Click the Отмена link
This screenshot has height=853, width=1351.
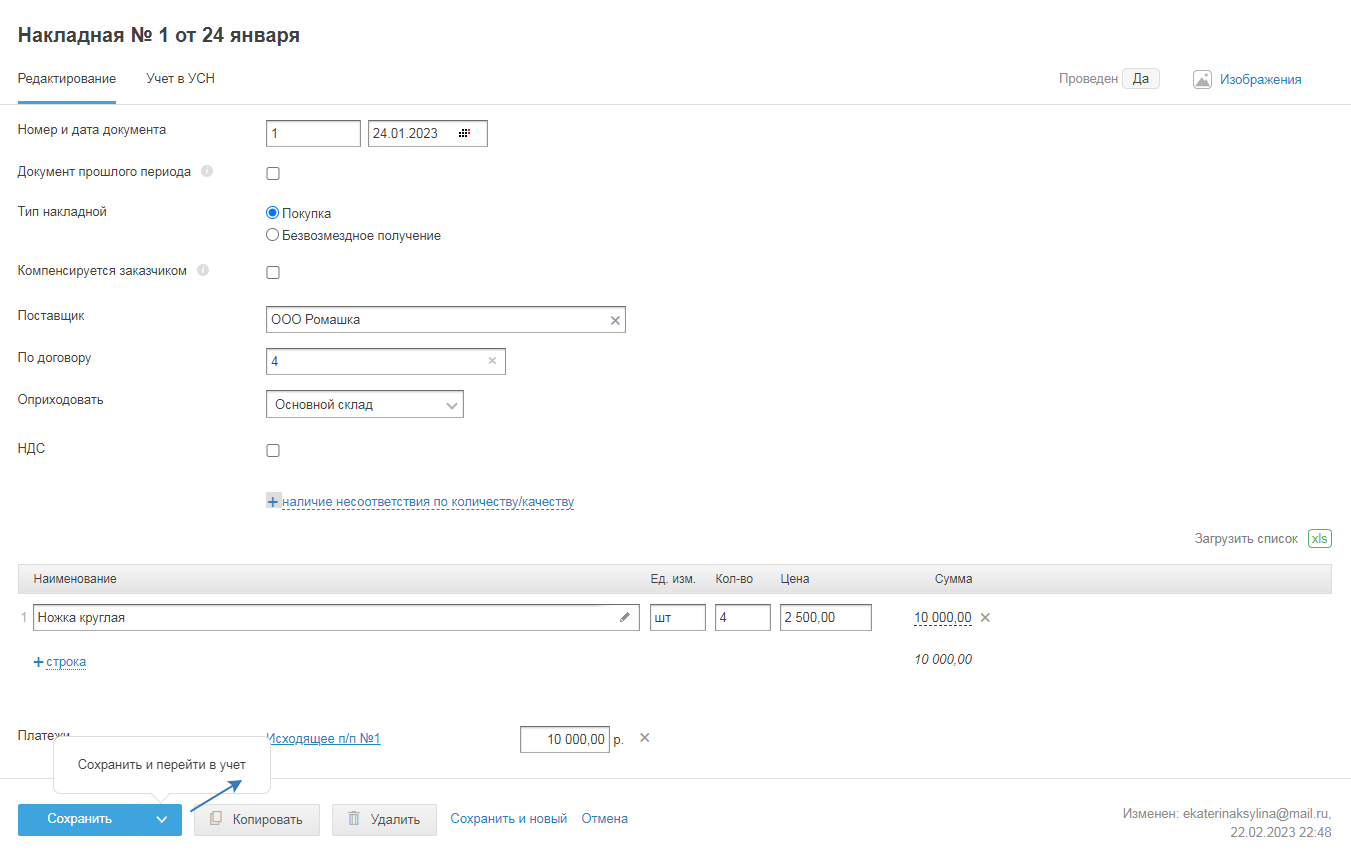click(x=605, y=818)
